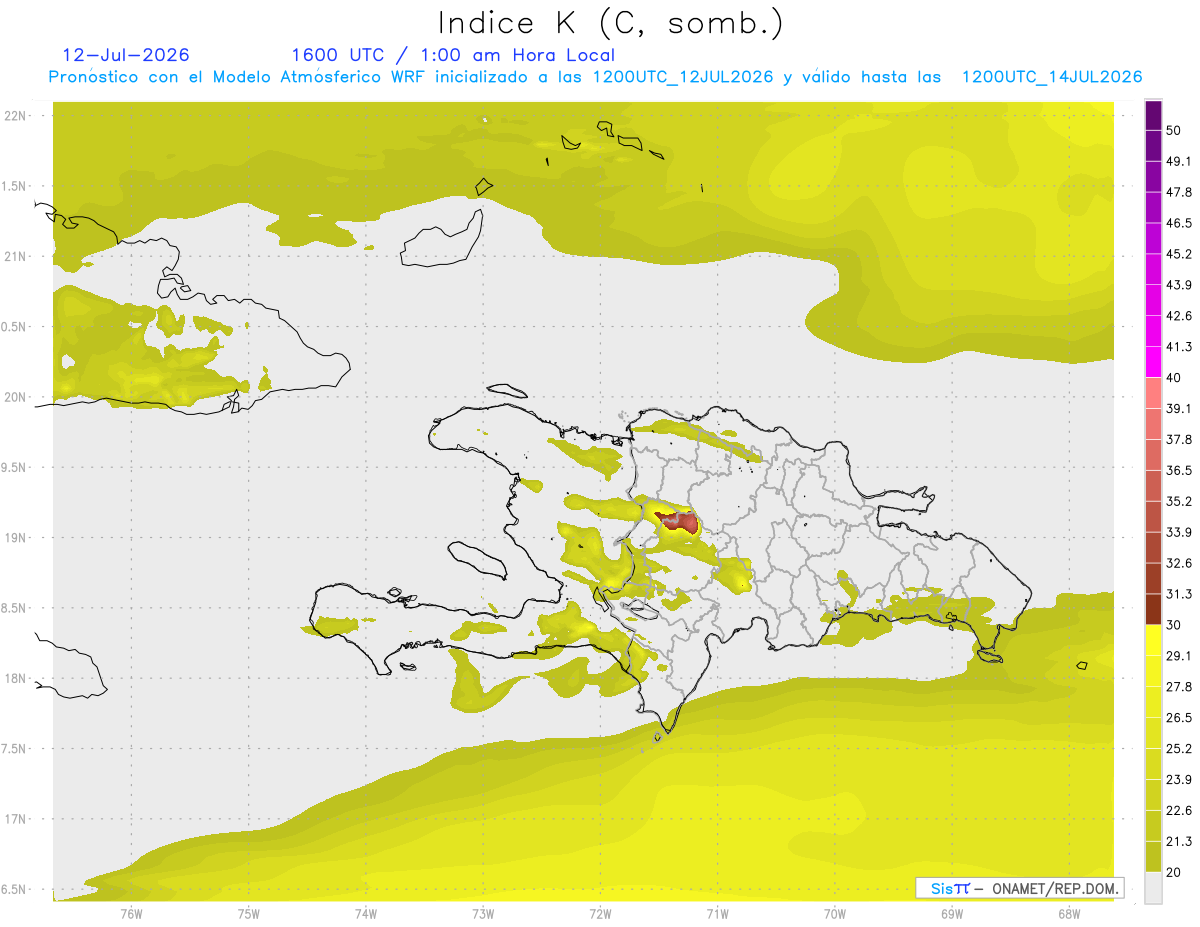Click the 22N latitude axis label
The image size is (1200, 927).
(14, 116)
